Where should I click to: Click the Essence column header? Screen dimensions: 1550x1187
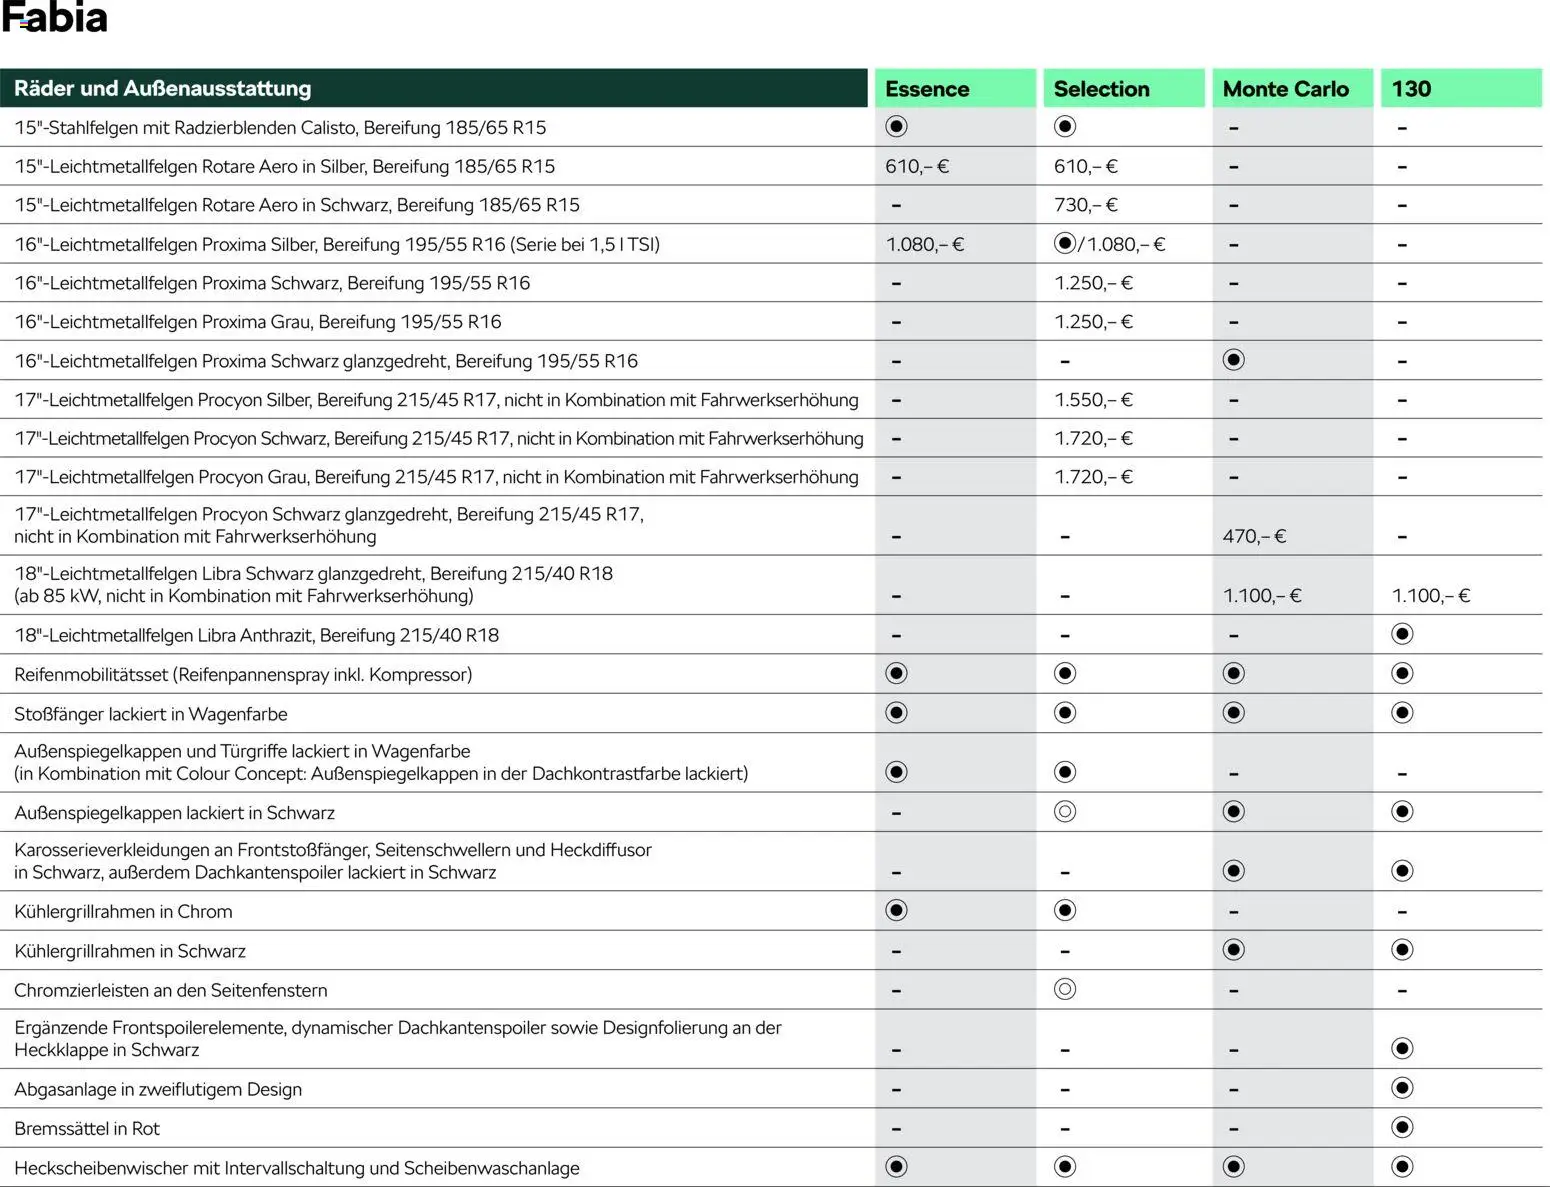pos(927,89)
